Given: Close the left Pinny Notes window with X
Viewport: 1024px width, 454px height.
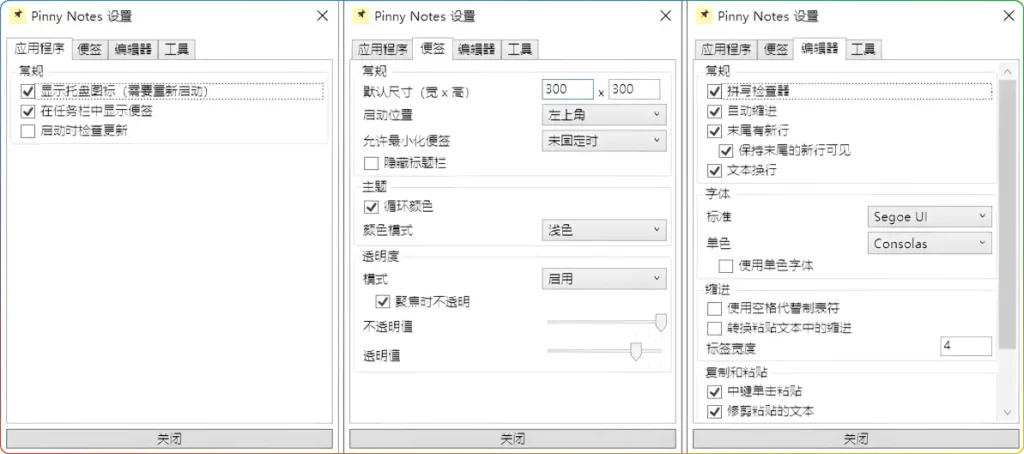Looking at the screenshot, I should coord(322,16).
